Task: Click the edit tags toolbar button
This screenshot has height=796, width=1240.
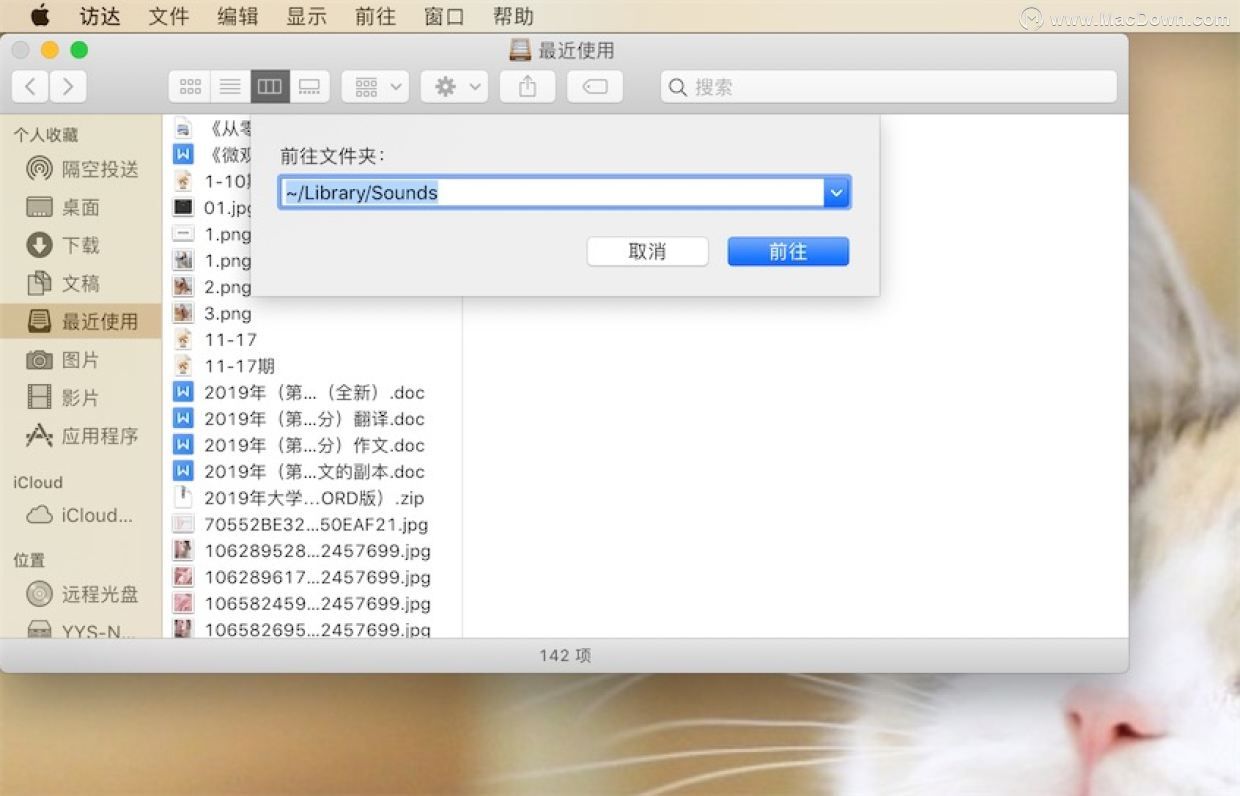Action: (595, 87)
